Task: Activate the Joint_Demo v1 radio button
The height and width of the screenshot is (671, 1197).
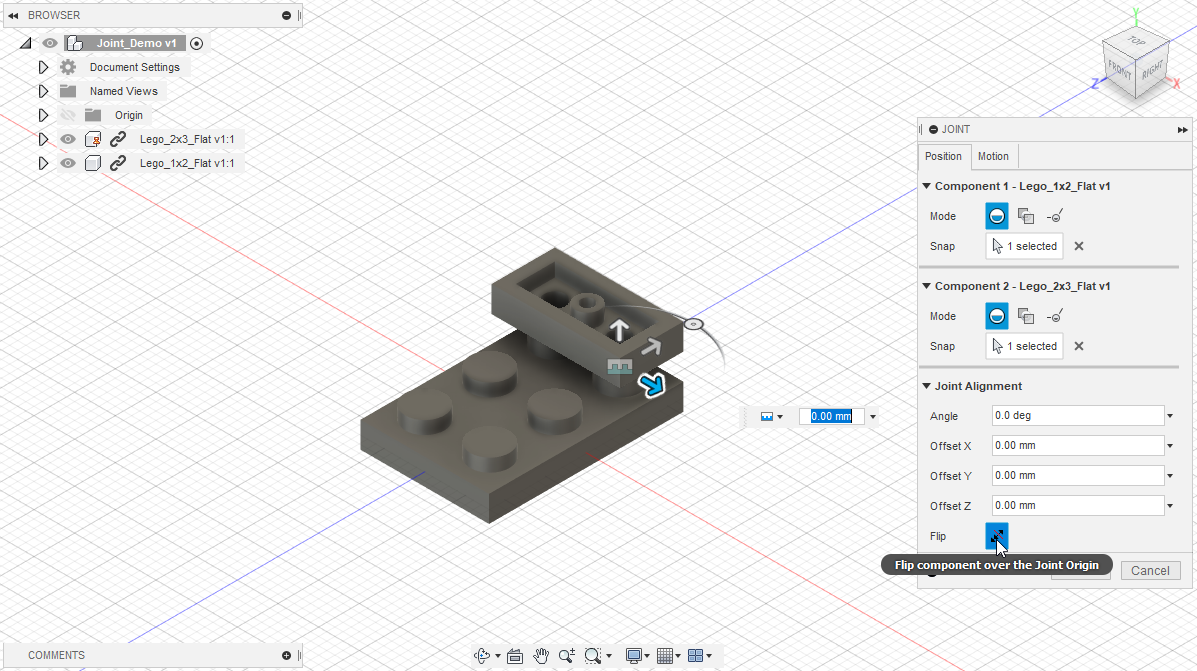Action: 196,44
